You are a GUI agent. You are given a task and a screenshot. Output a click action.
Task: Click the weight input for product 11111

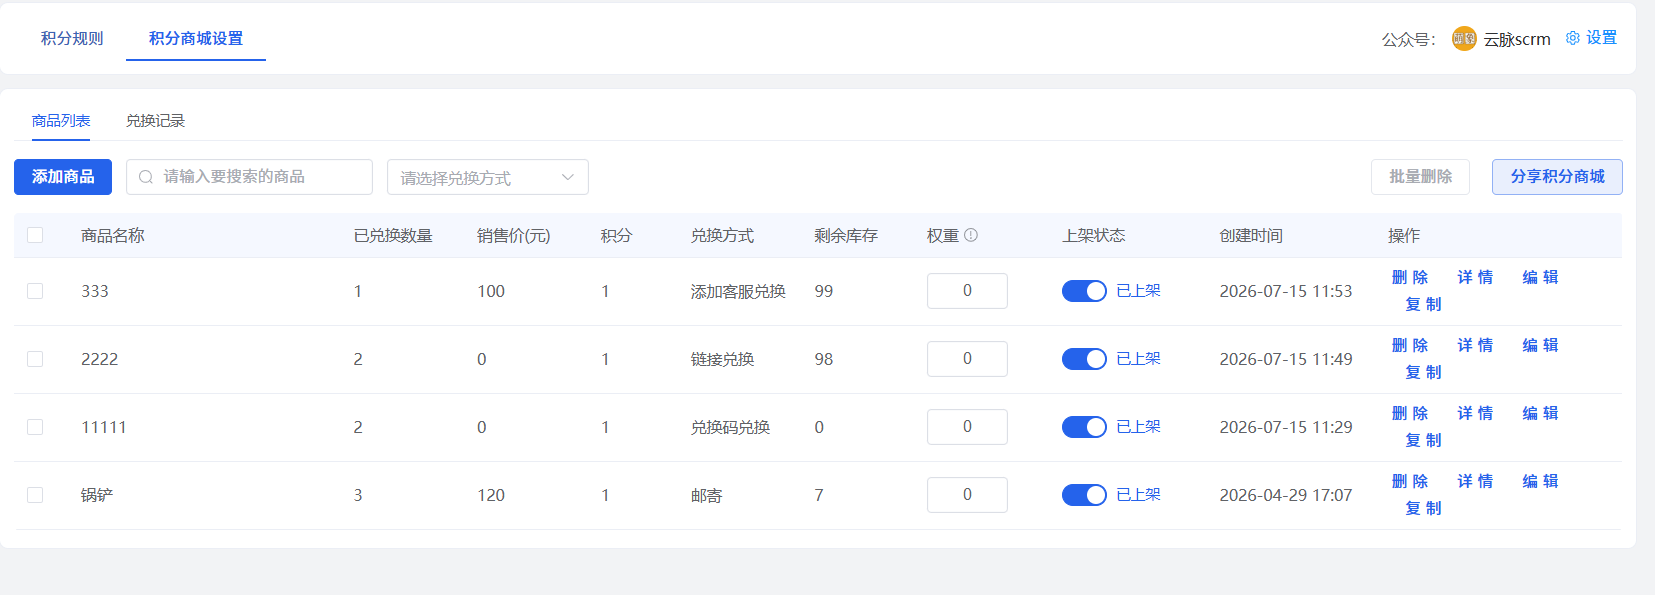point(967,427)
